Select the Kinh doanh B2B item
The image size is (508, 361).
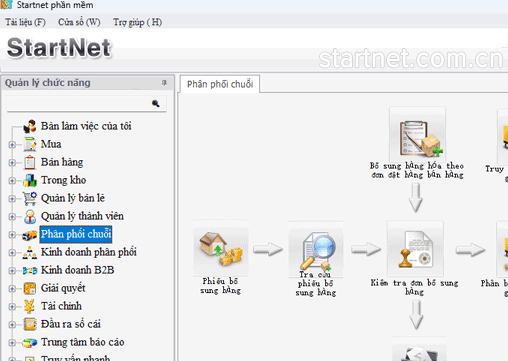77,270
